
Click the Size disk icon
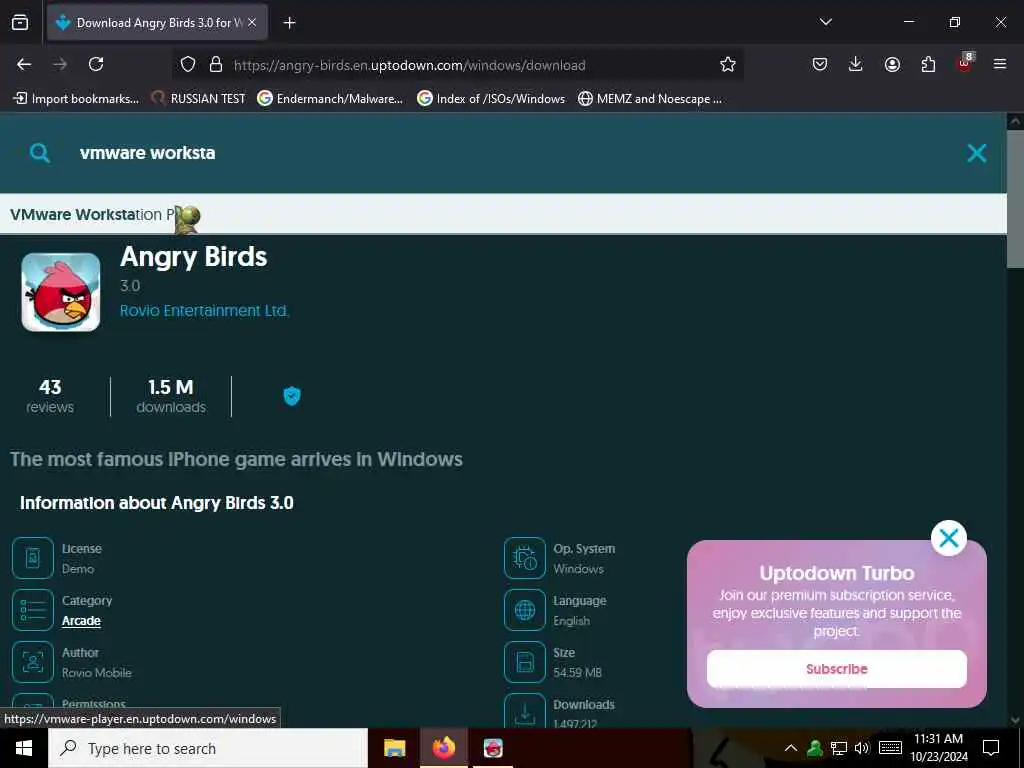524,662
